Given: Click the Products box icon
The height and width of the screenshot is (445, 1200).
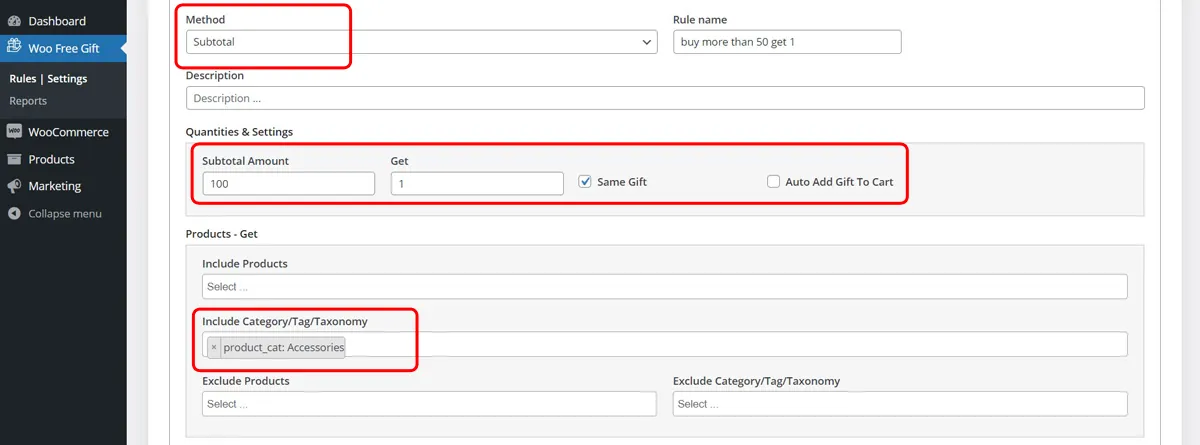Looking at the screenshot, I should 14,159.
